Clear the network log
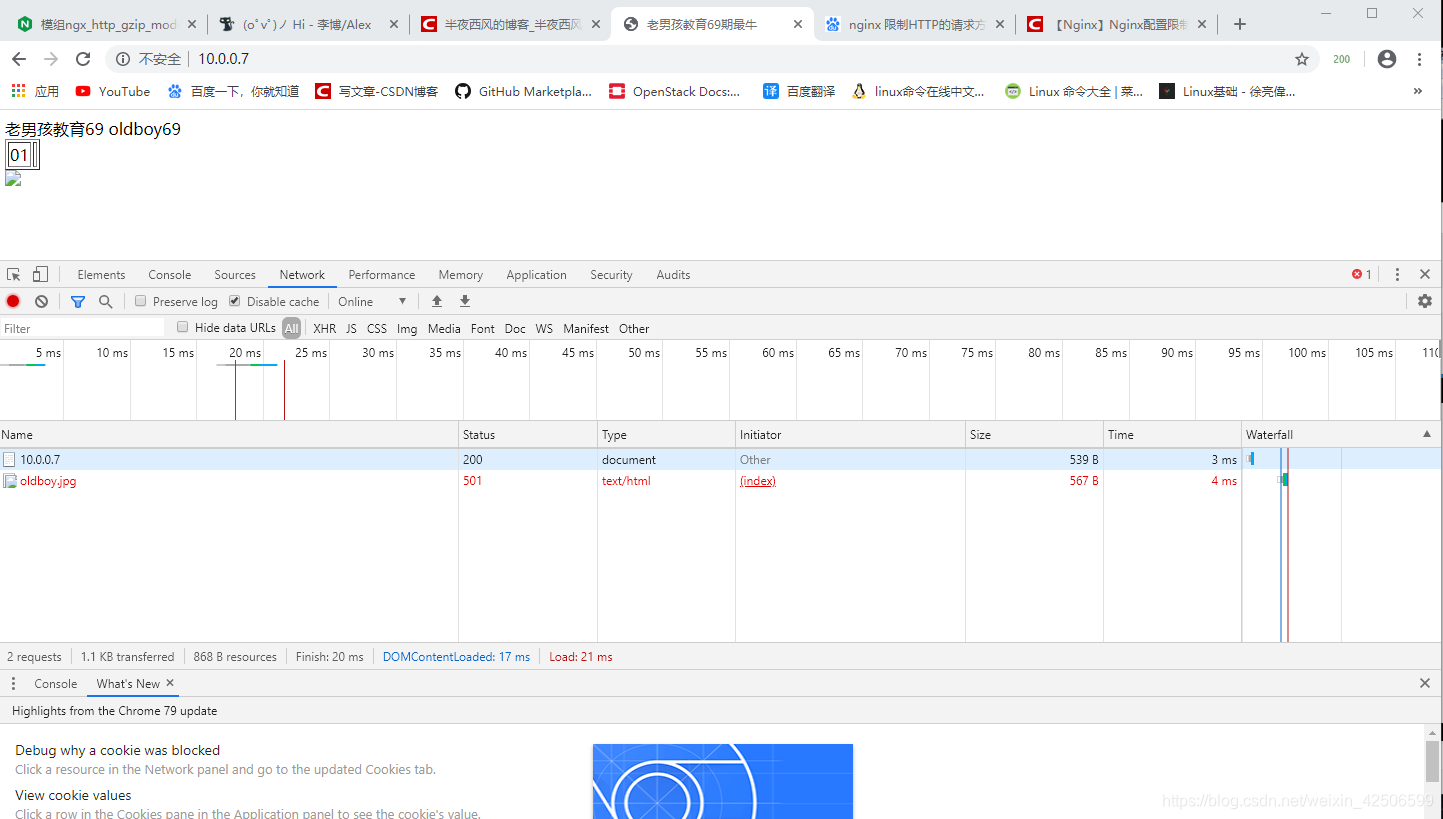The height and width of the screenshot is (819, 1443). [x=41, y=301]
